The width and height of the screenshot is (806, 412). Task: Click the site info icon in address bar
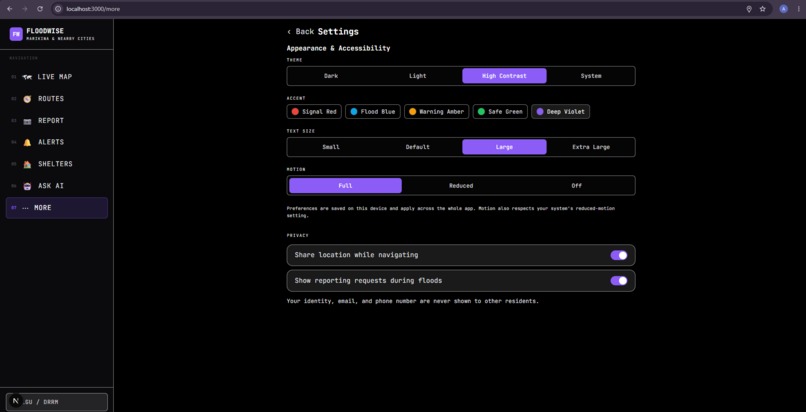pyautogui.click(x=58, y=9)
